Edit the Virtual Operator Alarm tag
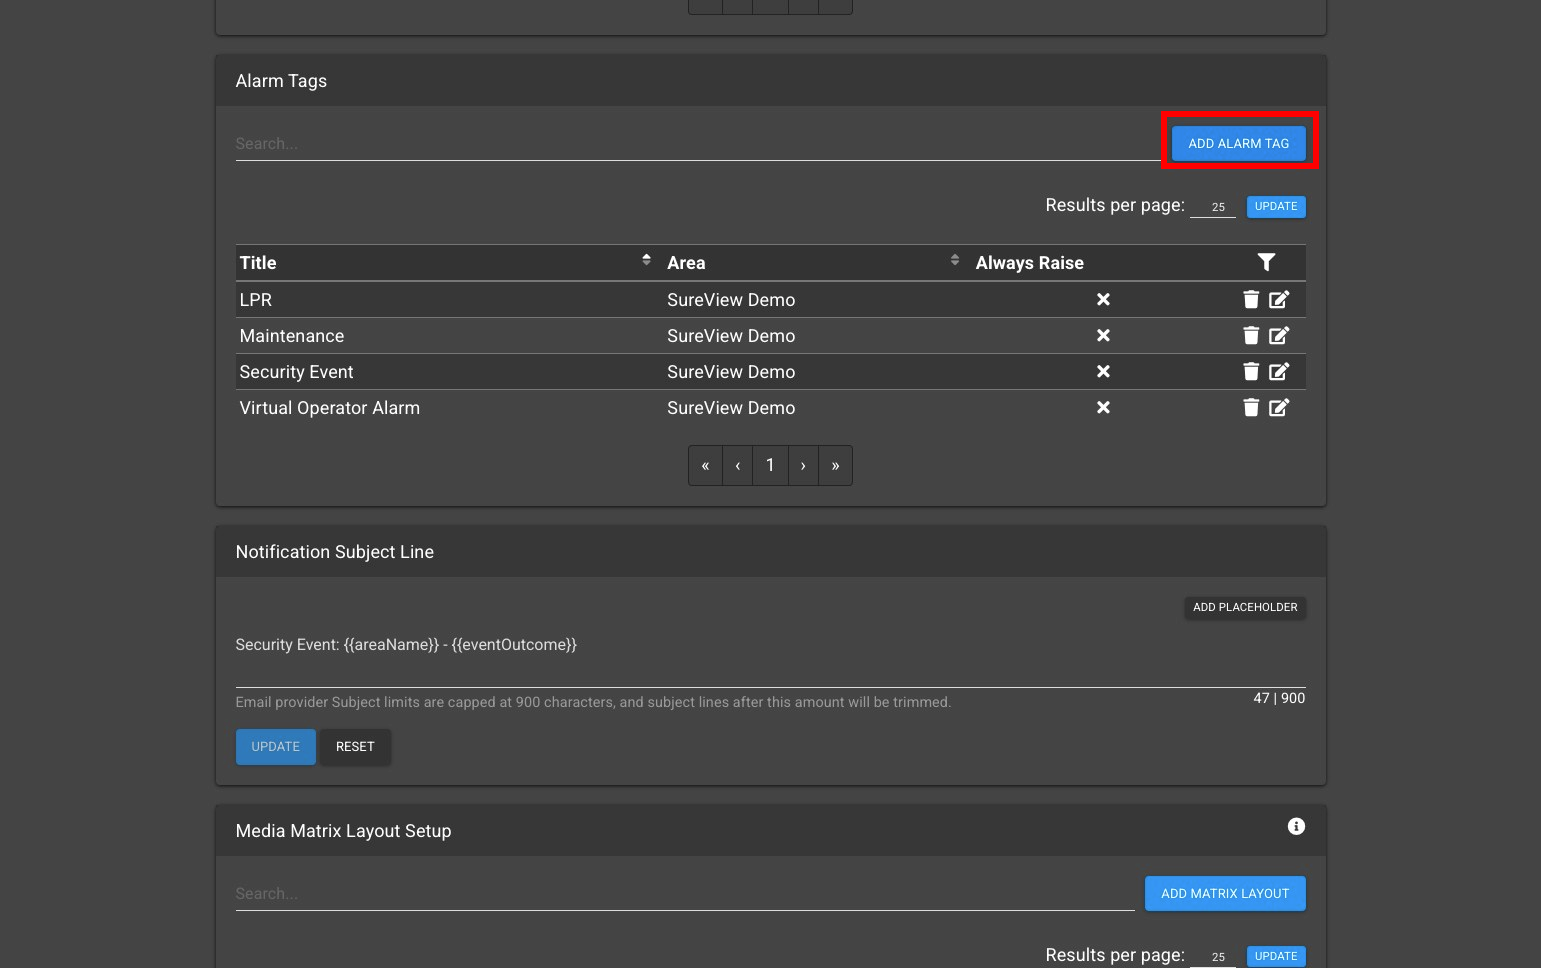 click(1279, 407)
